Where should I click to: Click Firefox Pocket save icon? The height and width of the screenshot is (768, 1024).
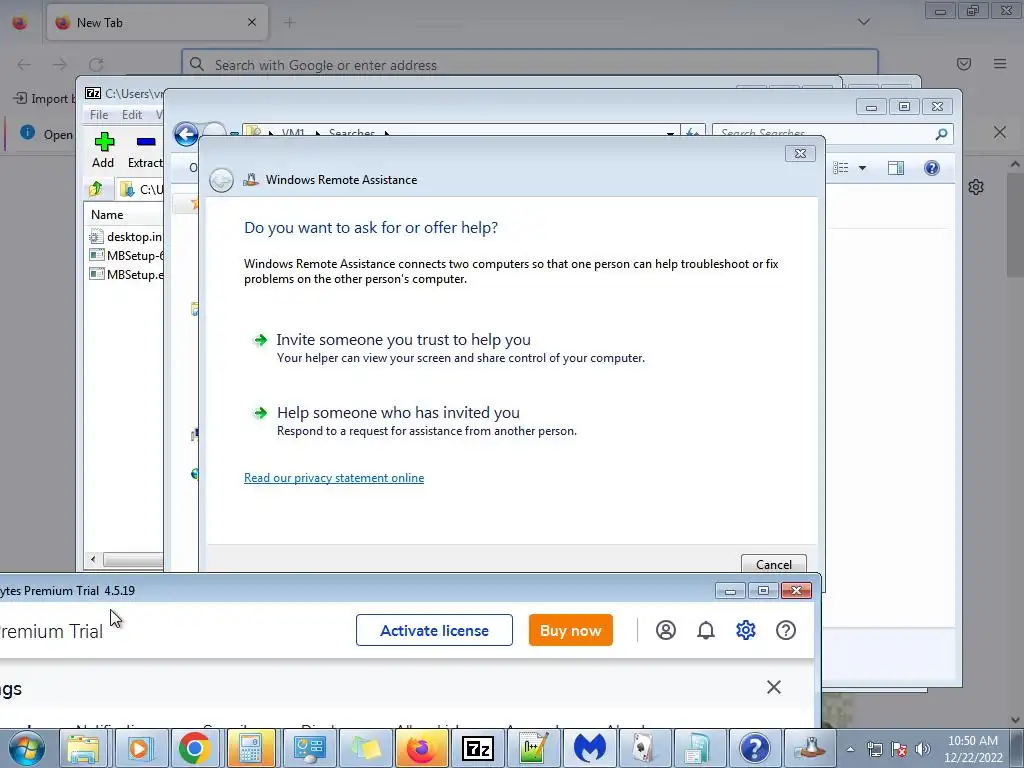tap(963, 64)
